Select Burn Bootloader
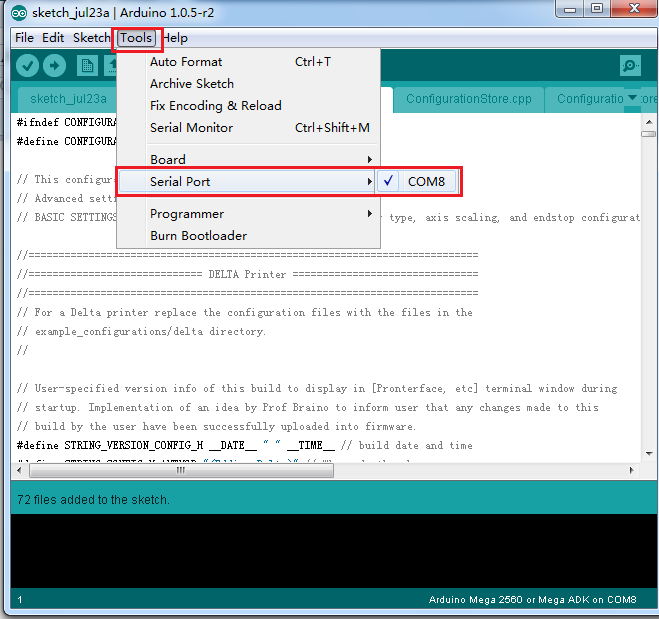 point(248,236)
